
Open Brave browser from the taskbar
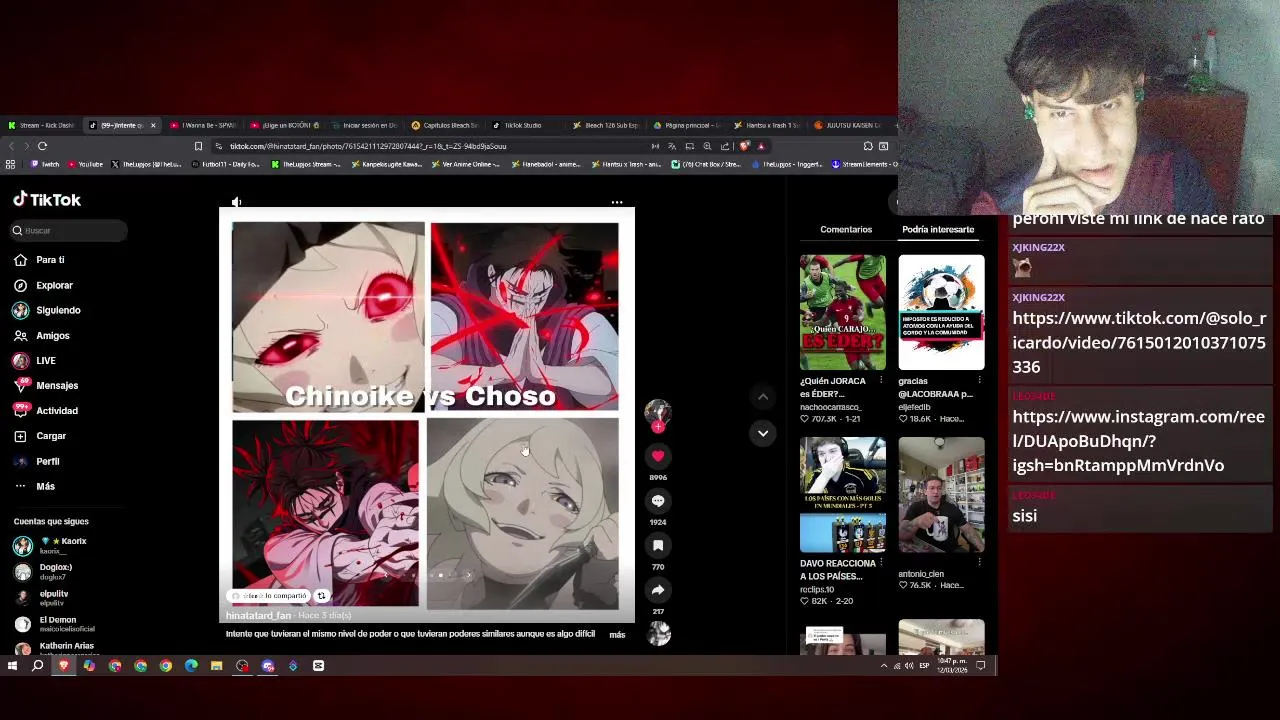pos(64,666)
